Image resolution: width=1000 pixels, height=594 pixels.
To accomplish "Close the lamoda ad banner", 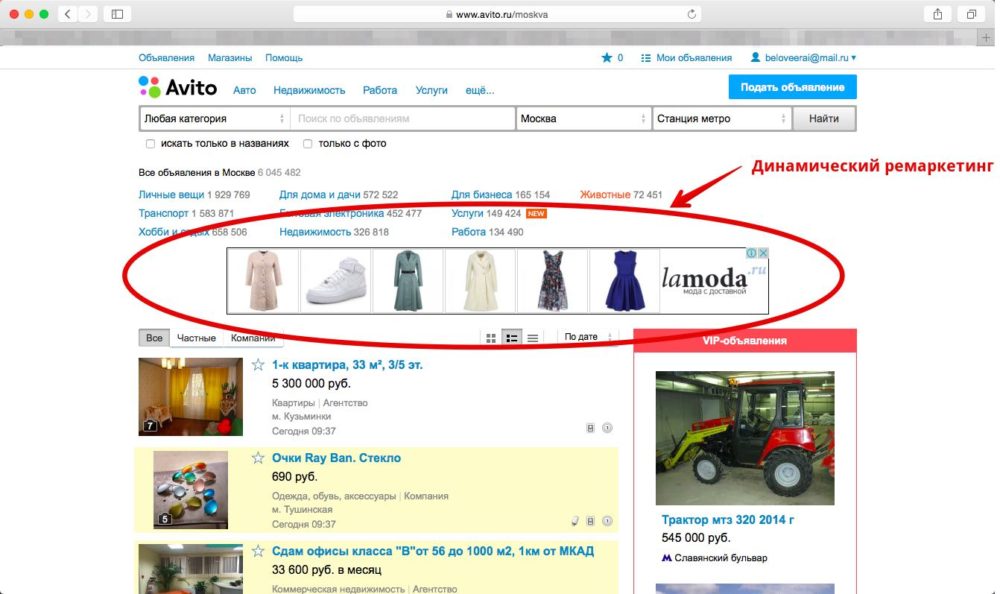I will (x=763, y=253).
